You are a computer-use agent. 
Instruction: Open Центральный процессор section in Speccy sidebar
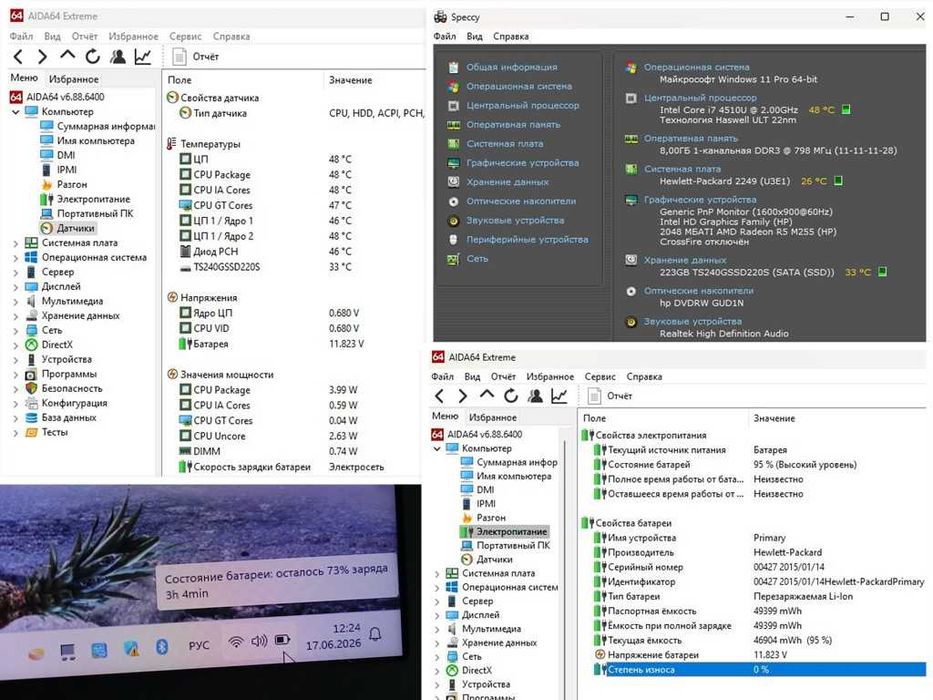[522, 105]
